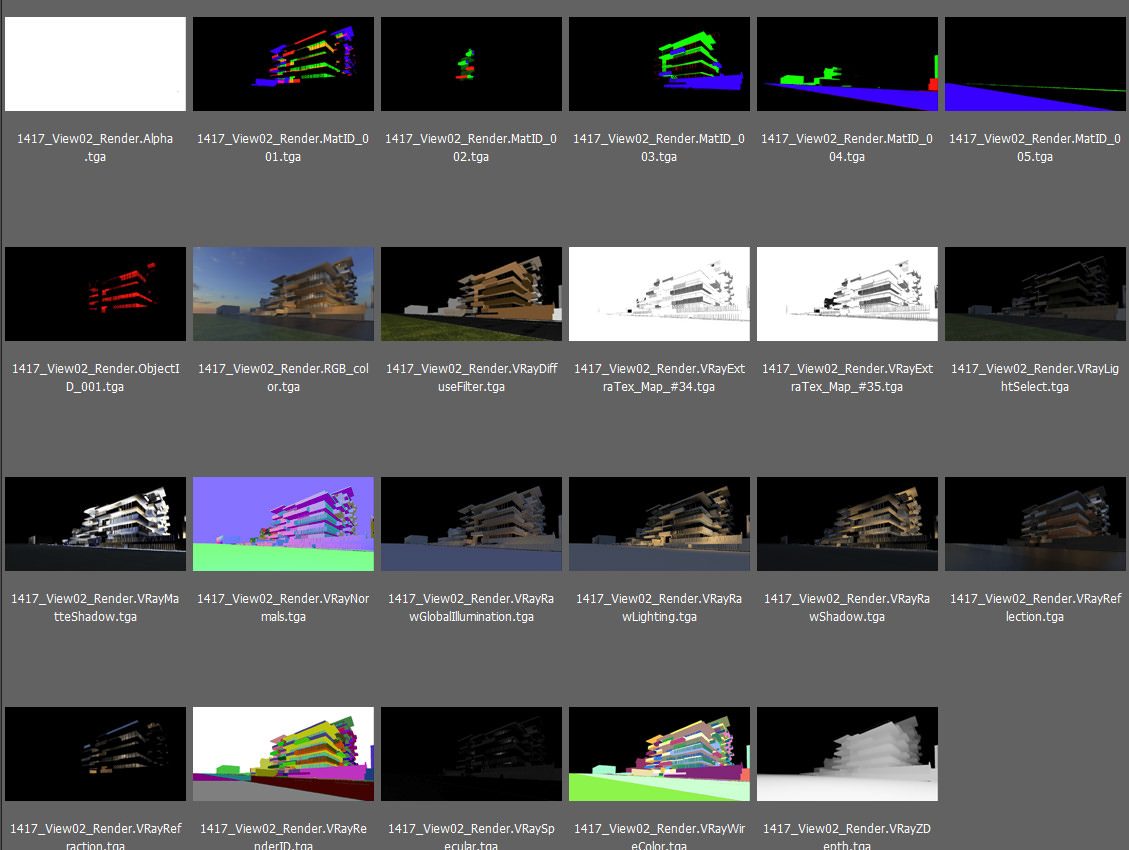The width and height of the screenshot is (1129, 850).
Task: Select the VRayReflection.tga file label
Action: (1035, 607)
